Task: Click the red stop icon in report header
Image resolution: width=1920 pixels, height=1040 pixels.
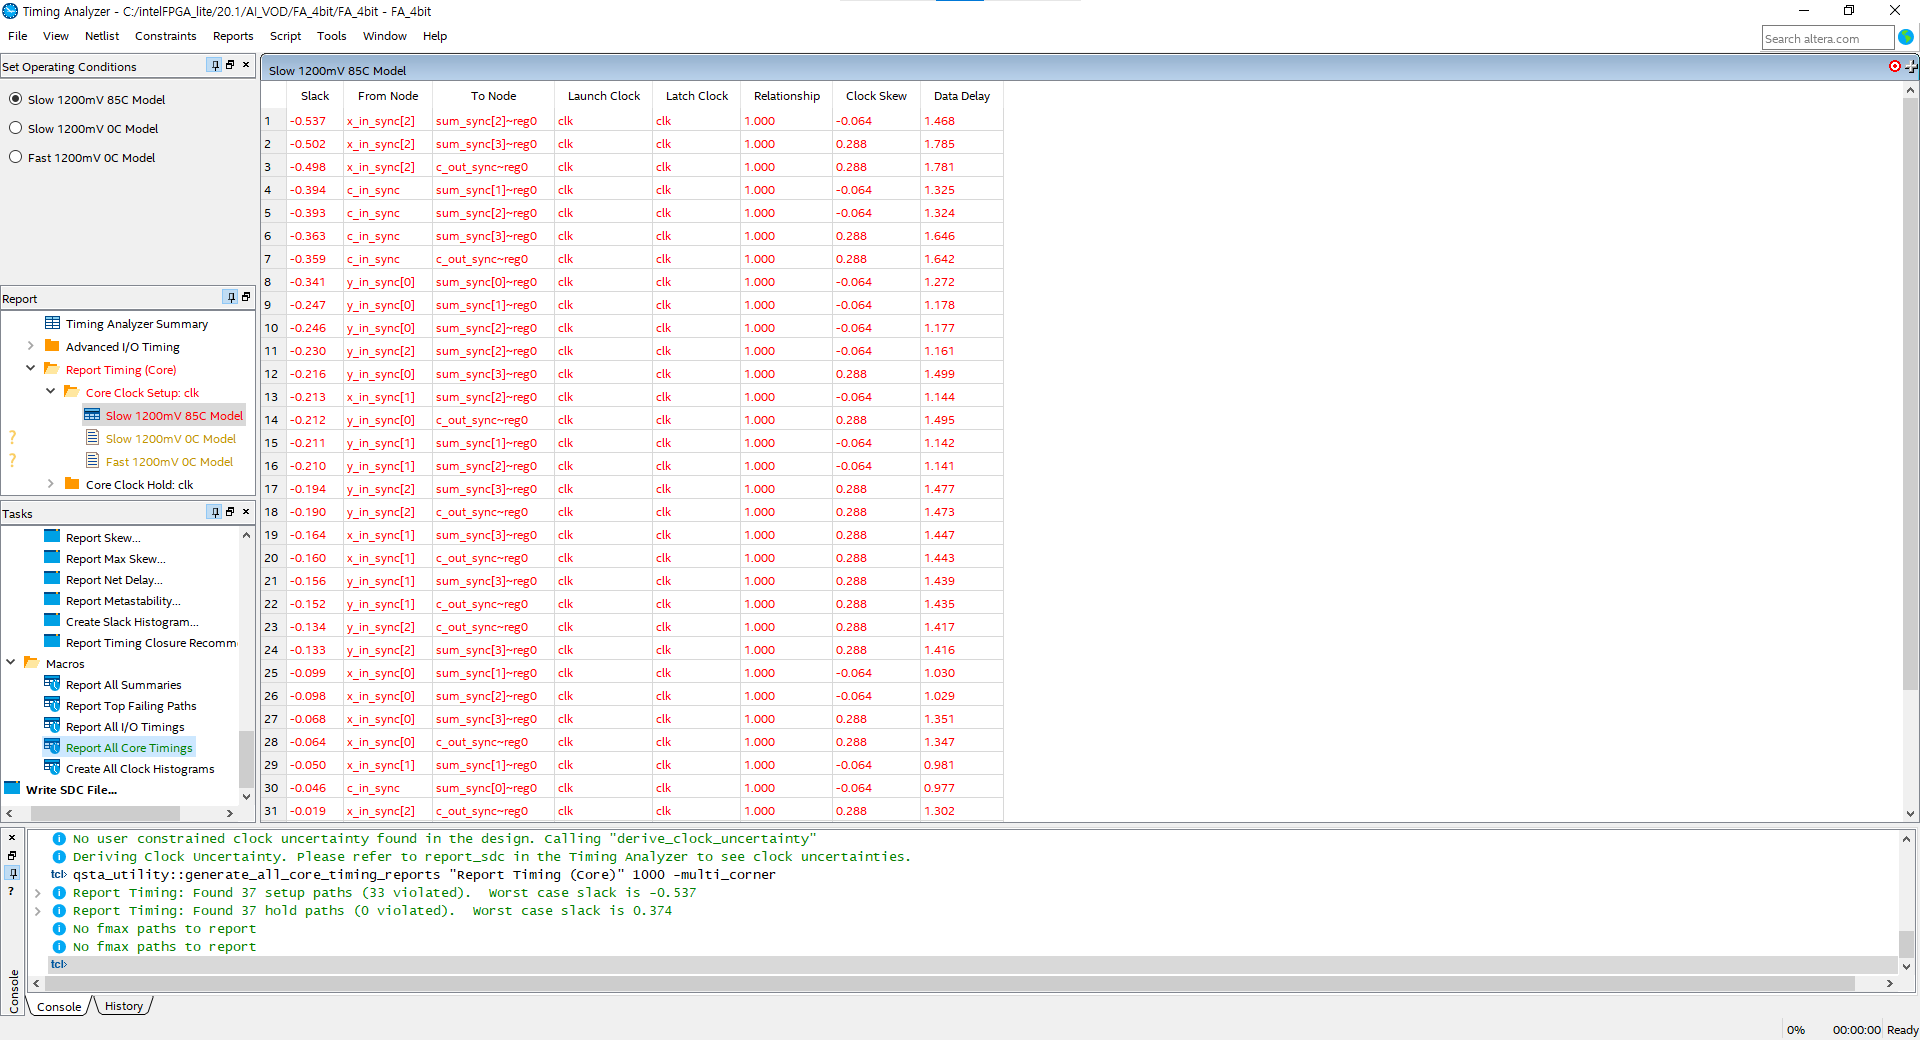Action: [x=1895, y=66]
